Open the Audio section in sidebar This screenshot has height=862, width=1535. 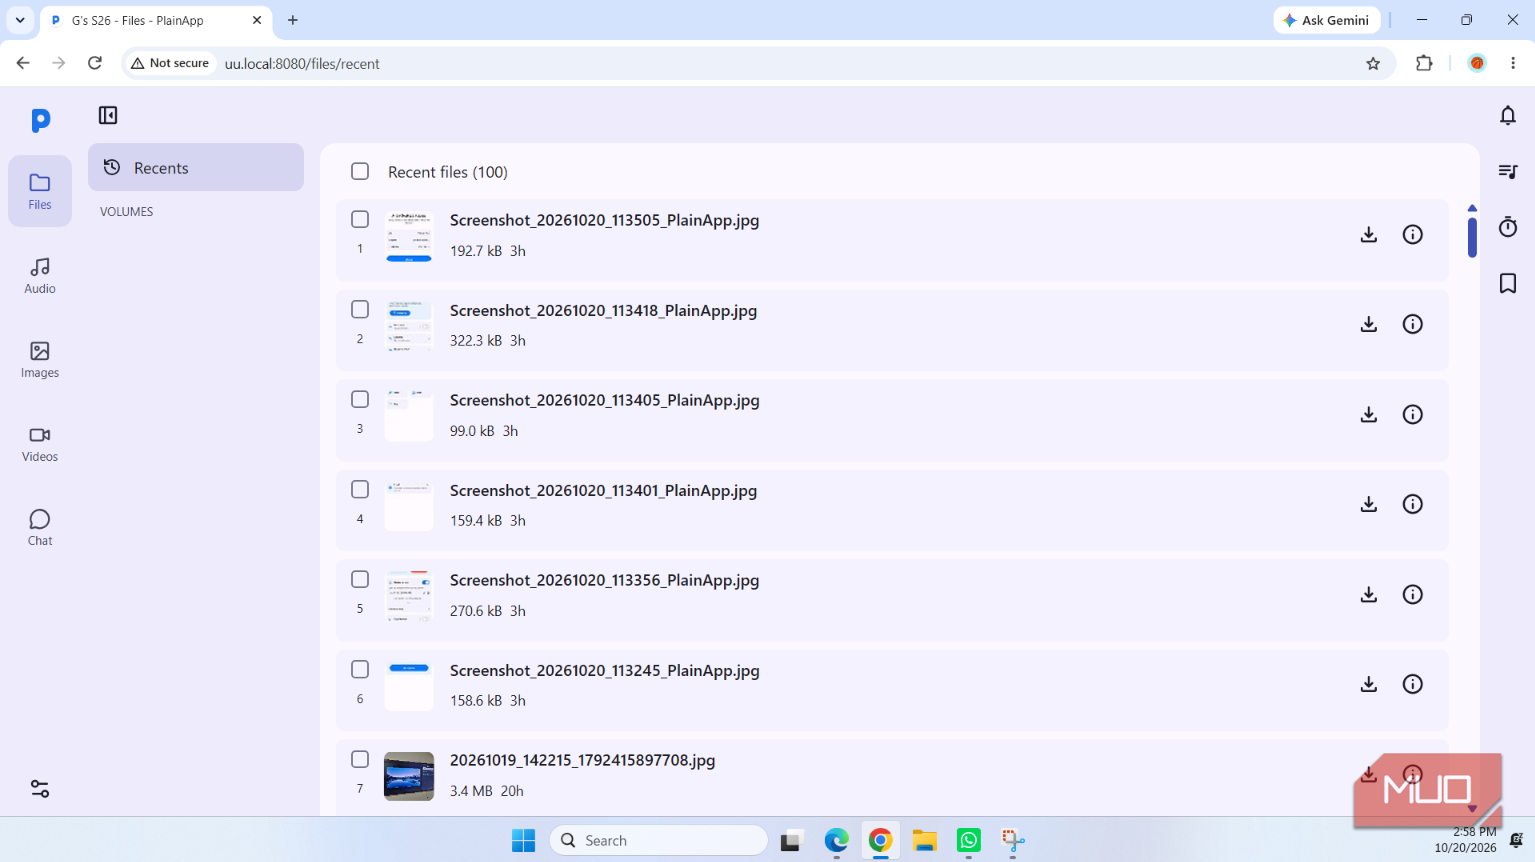click(x=40, y=275)
